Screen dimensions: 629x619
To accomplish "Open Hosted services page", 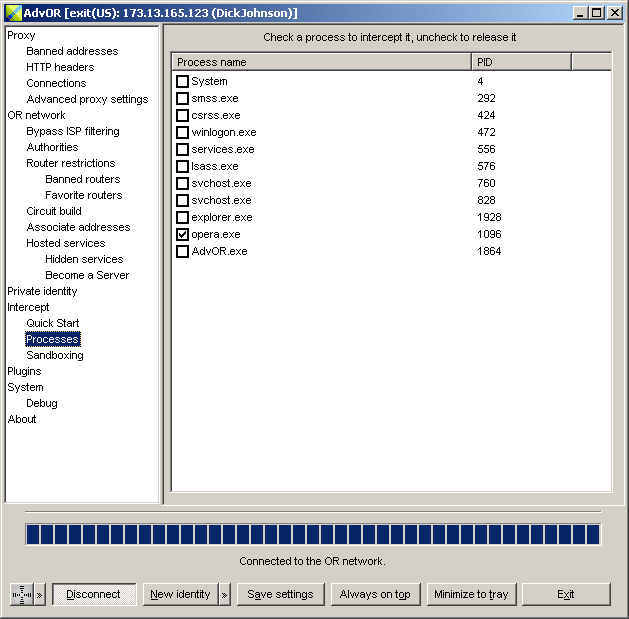I will pyautogui.click(x=66, y=244).
